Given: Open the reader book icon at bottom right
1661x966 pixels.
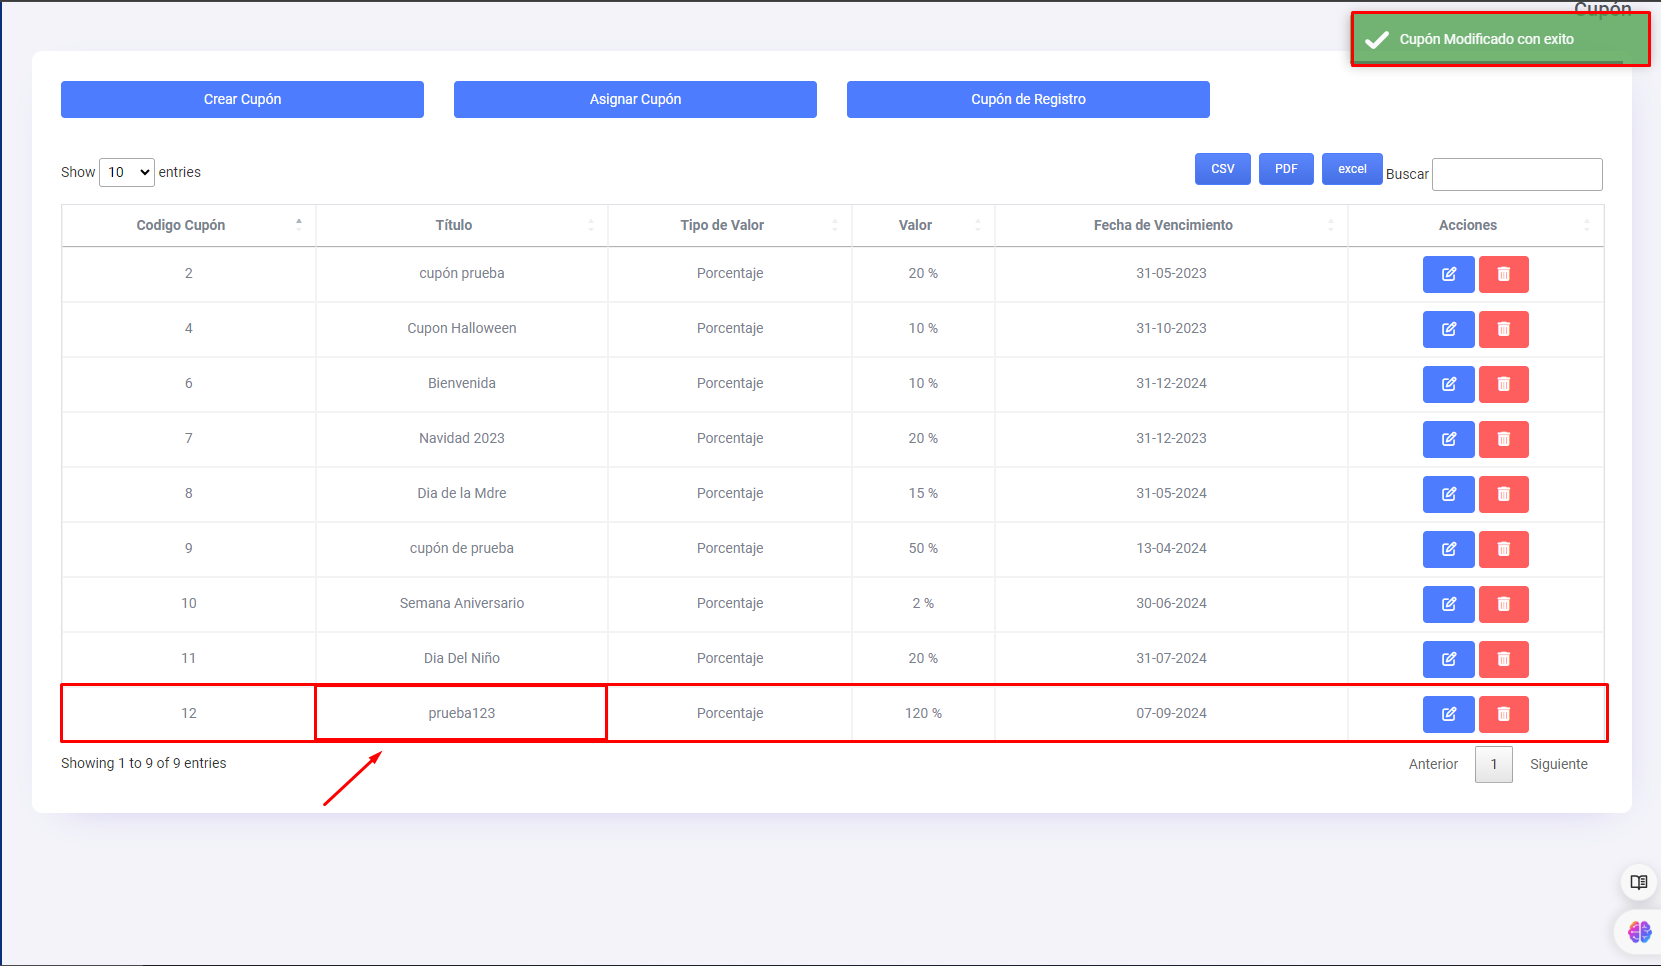Looking at the screenshot, I should tap(1638, 882).
